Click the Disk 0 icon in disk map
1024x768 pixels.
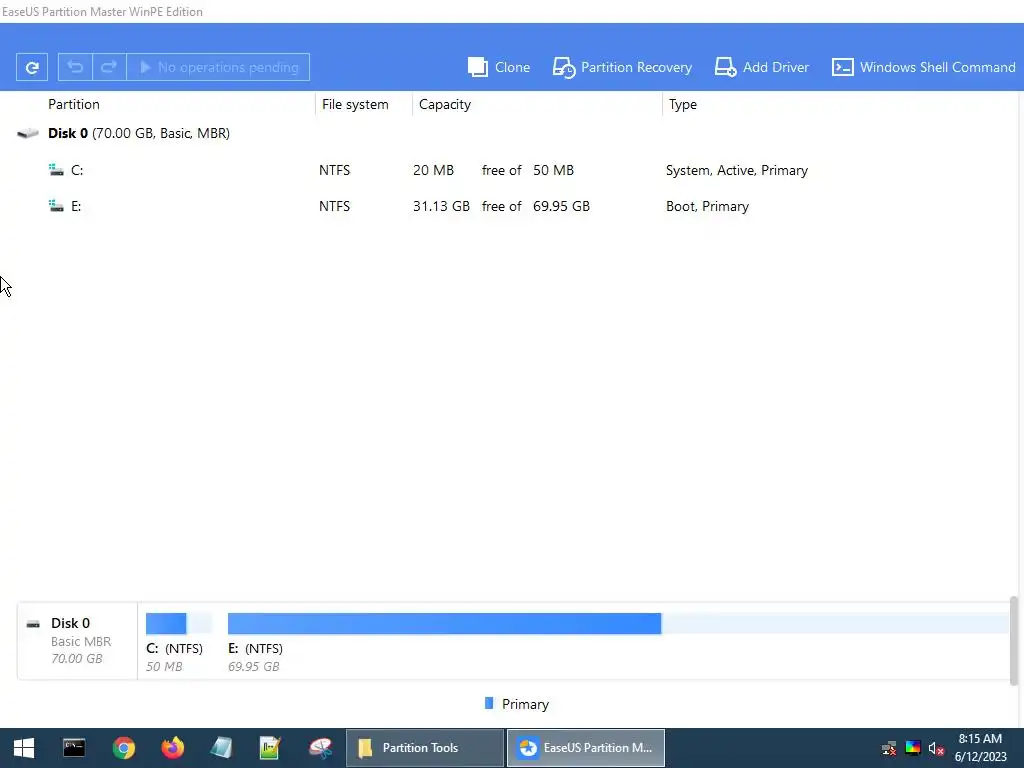(x=33, y=624)
